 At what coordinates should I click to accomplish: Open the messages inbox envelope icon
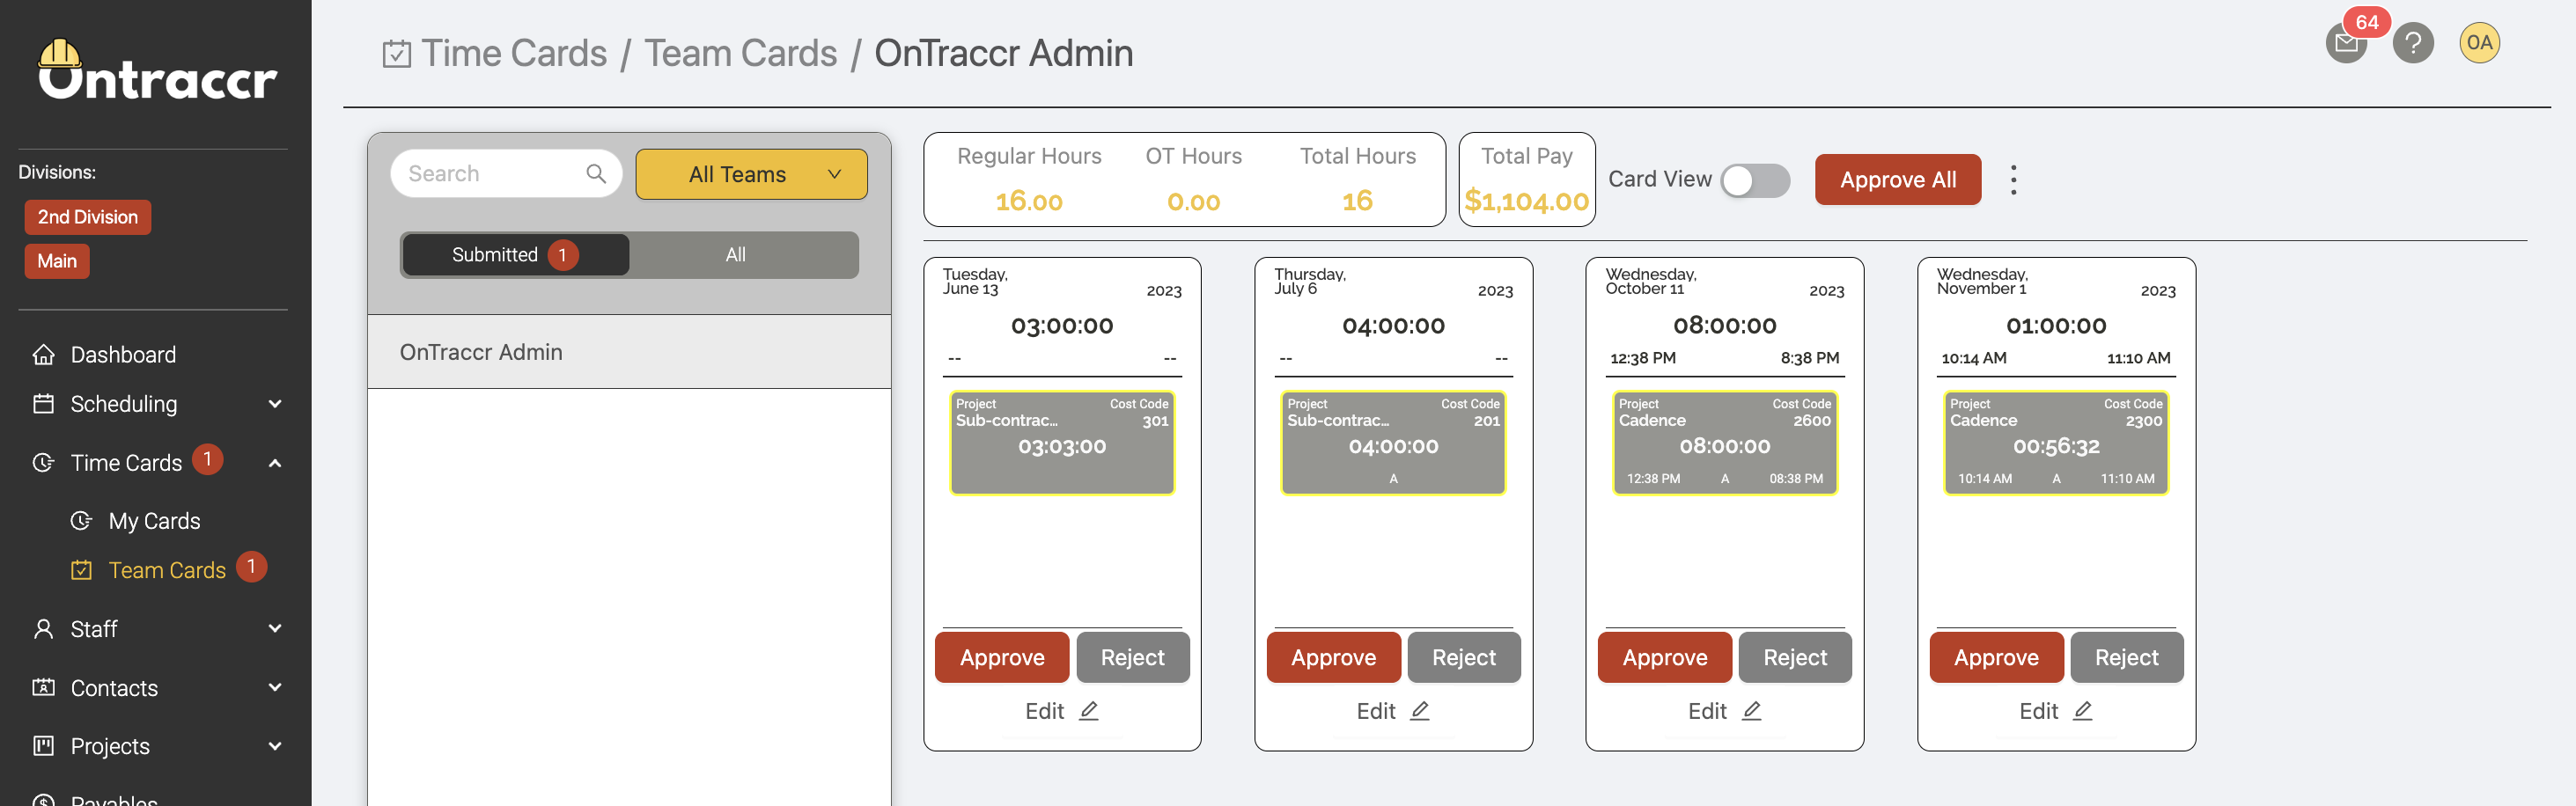(x=2345, y=43)
